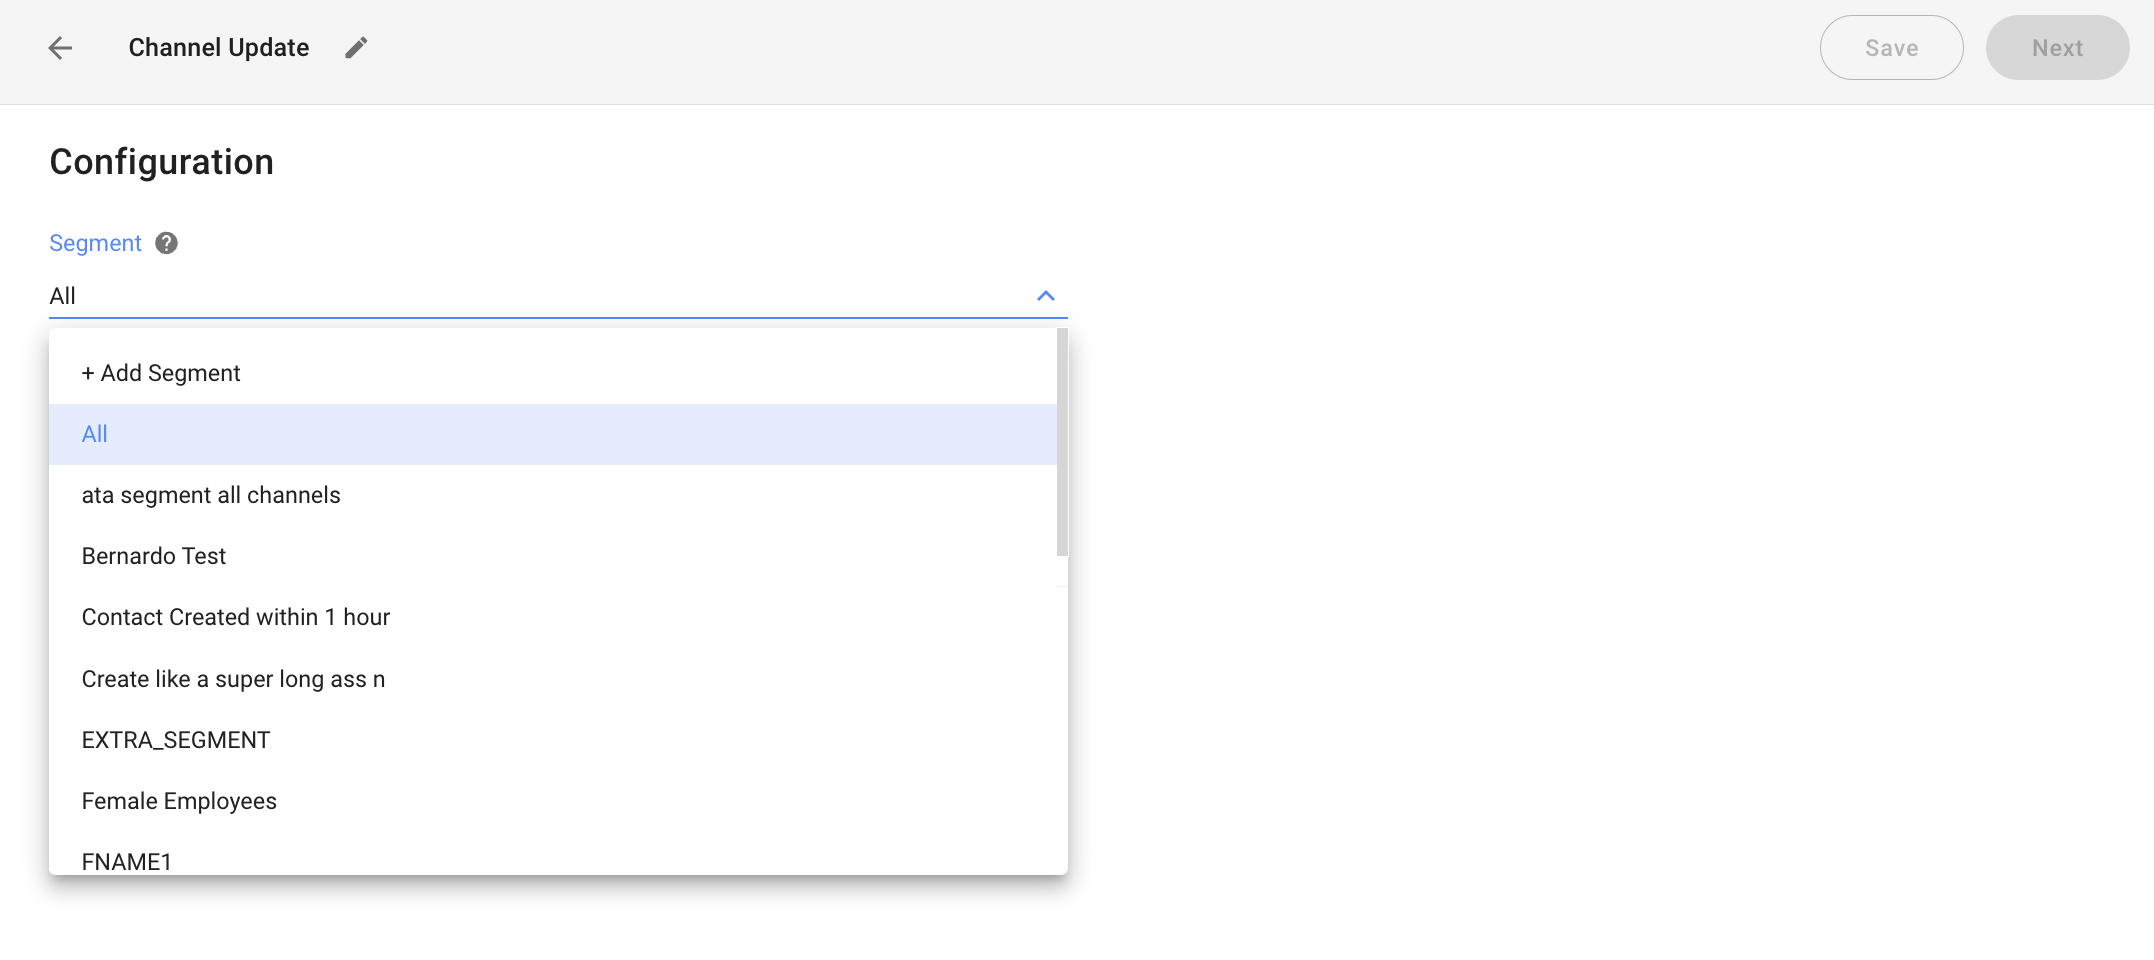This screenshot has height=960, width=2154.
Task: Select "Contact Created within 1 hour"
Action: 236,617
